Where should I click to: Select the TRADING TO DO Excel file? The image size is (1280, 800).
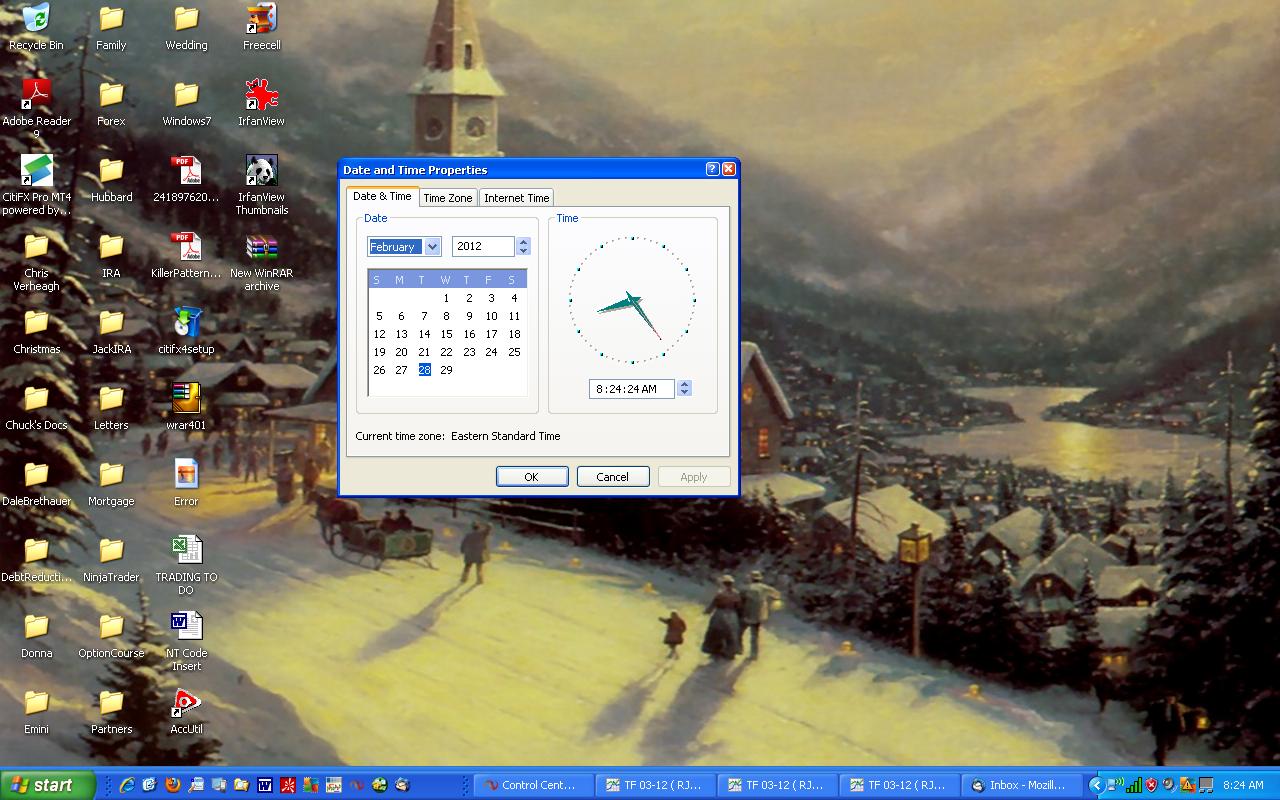point(186,565)
